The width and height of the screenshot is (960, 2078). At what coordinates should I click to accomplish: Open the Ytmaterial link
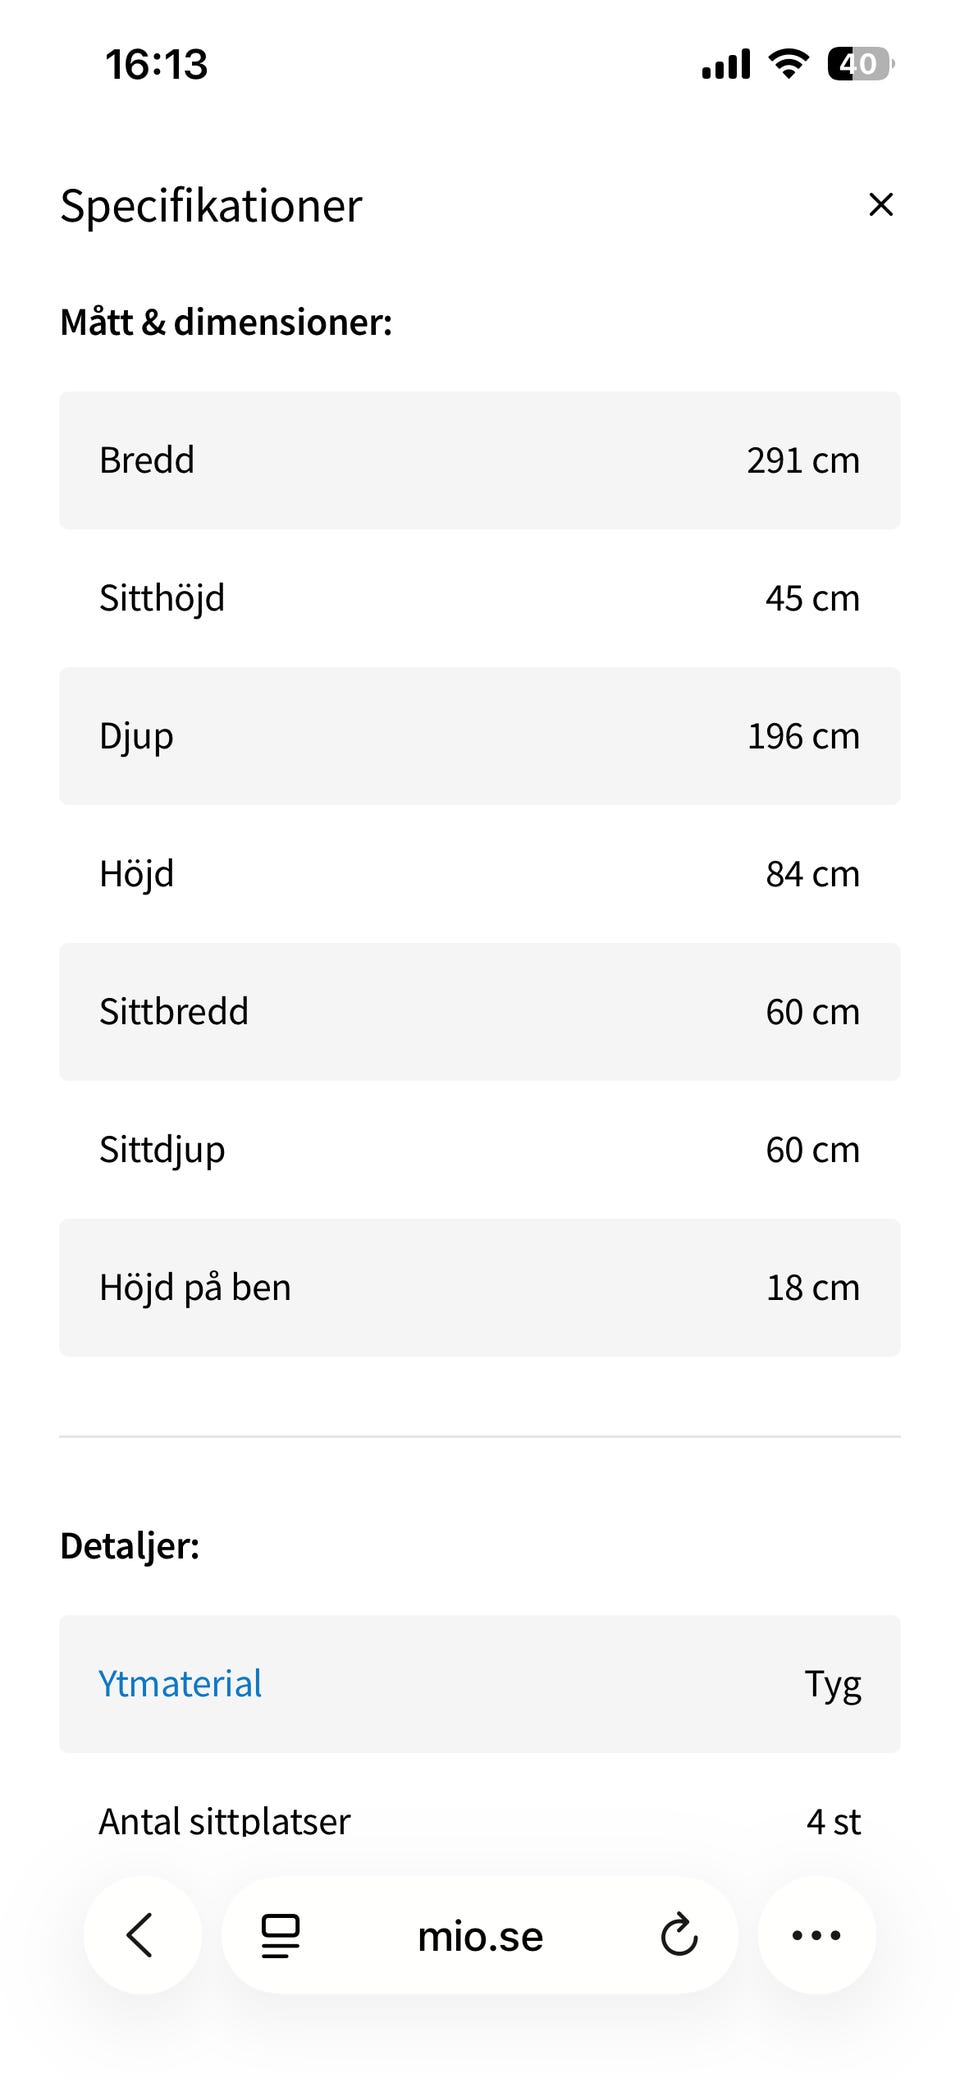tap(180, 1684)
